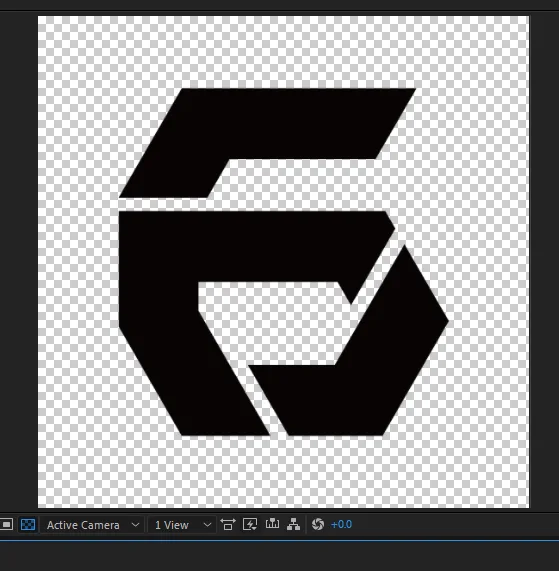
Task: Click the black logo in composition viewer
Action: coord(284,261)
